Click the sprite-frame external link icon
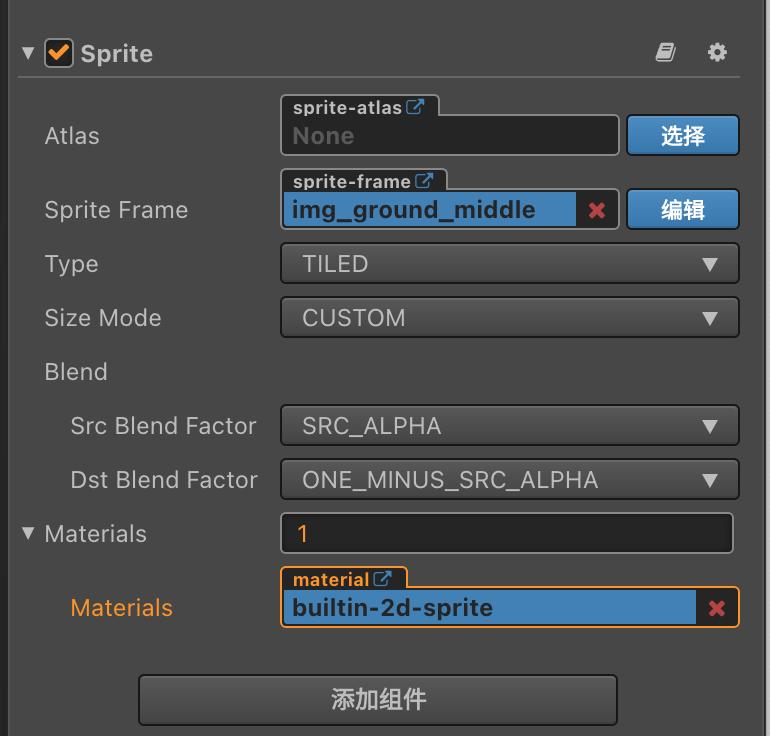 tap(424, 181)
